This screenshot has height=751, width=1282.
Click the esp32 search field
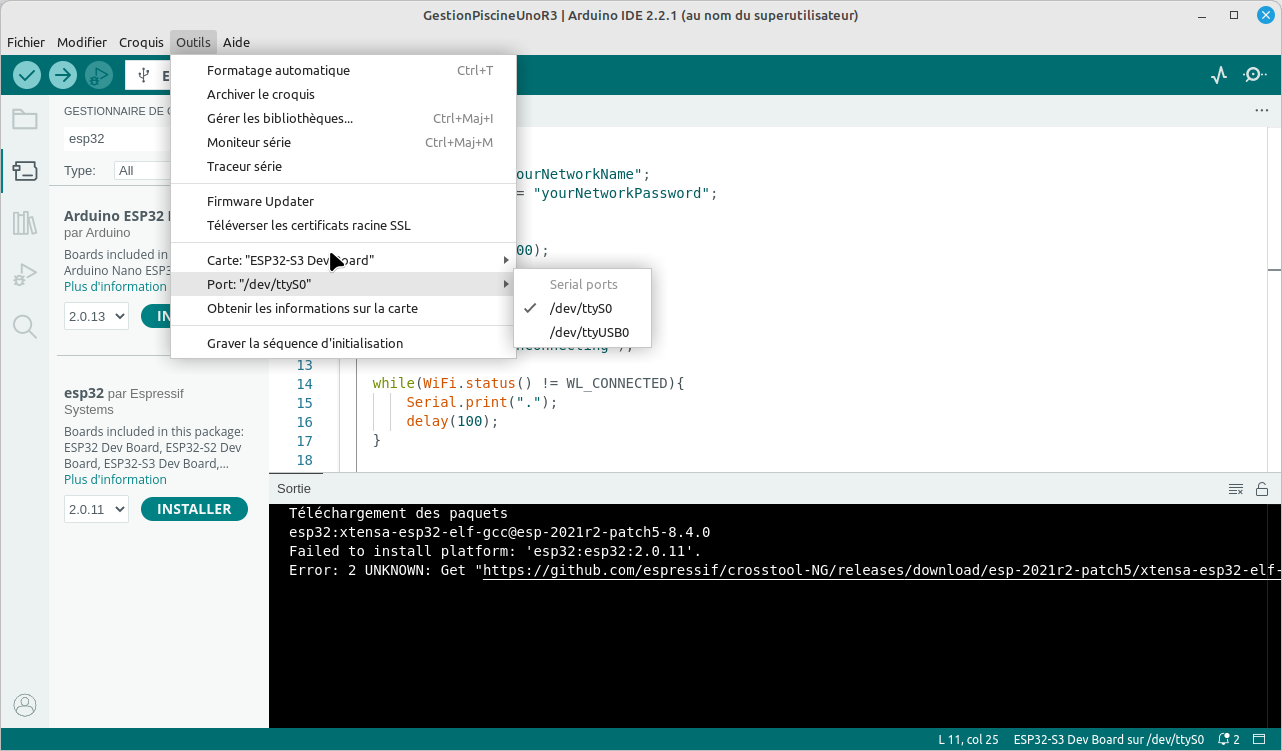[115, 139]
